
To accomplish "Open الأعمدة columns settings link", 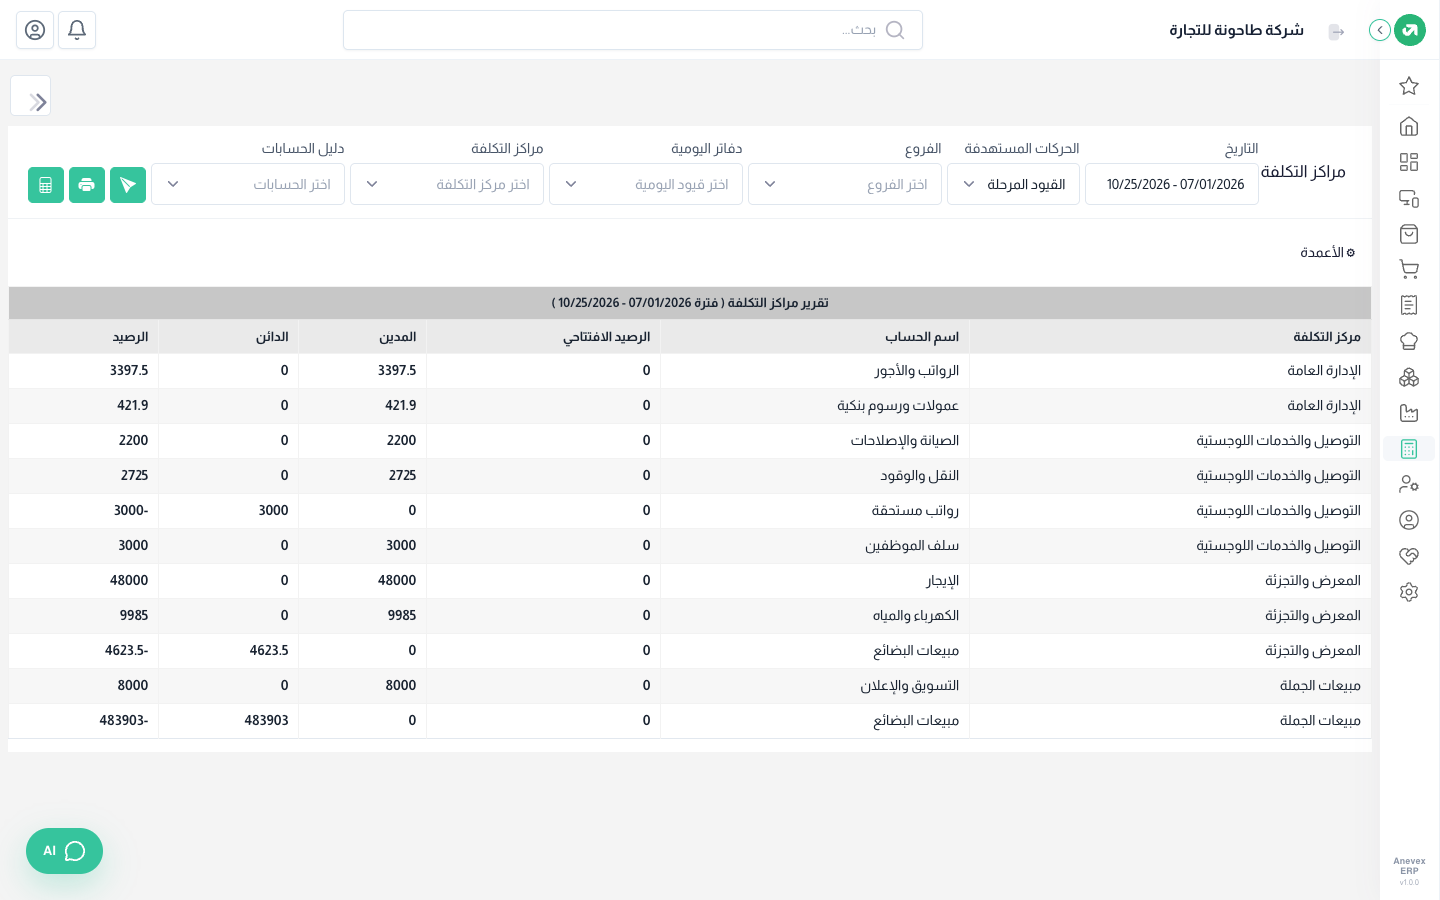I will pos(1327,253).
